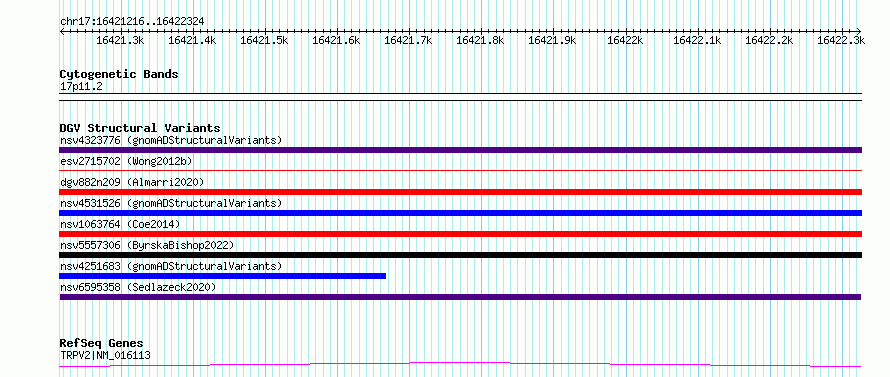The width and height of the screenshot is (890, 377).
Task: Click the chr17:16421216..16422324 coordinate label
Action: coord(132,22)
